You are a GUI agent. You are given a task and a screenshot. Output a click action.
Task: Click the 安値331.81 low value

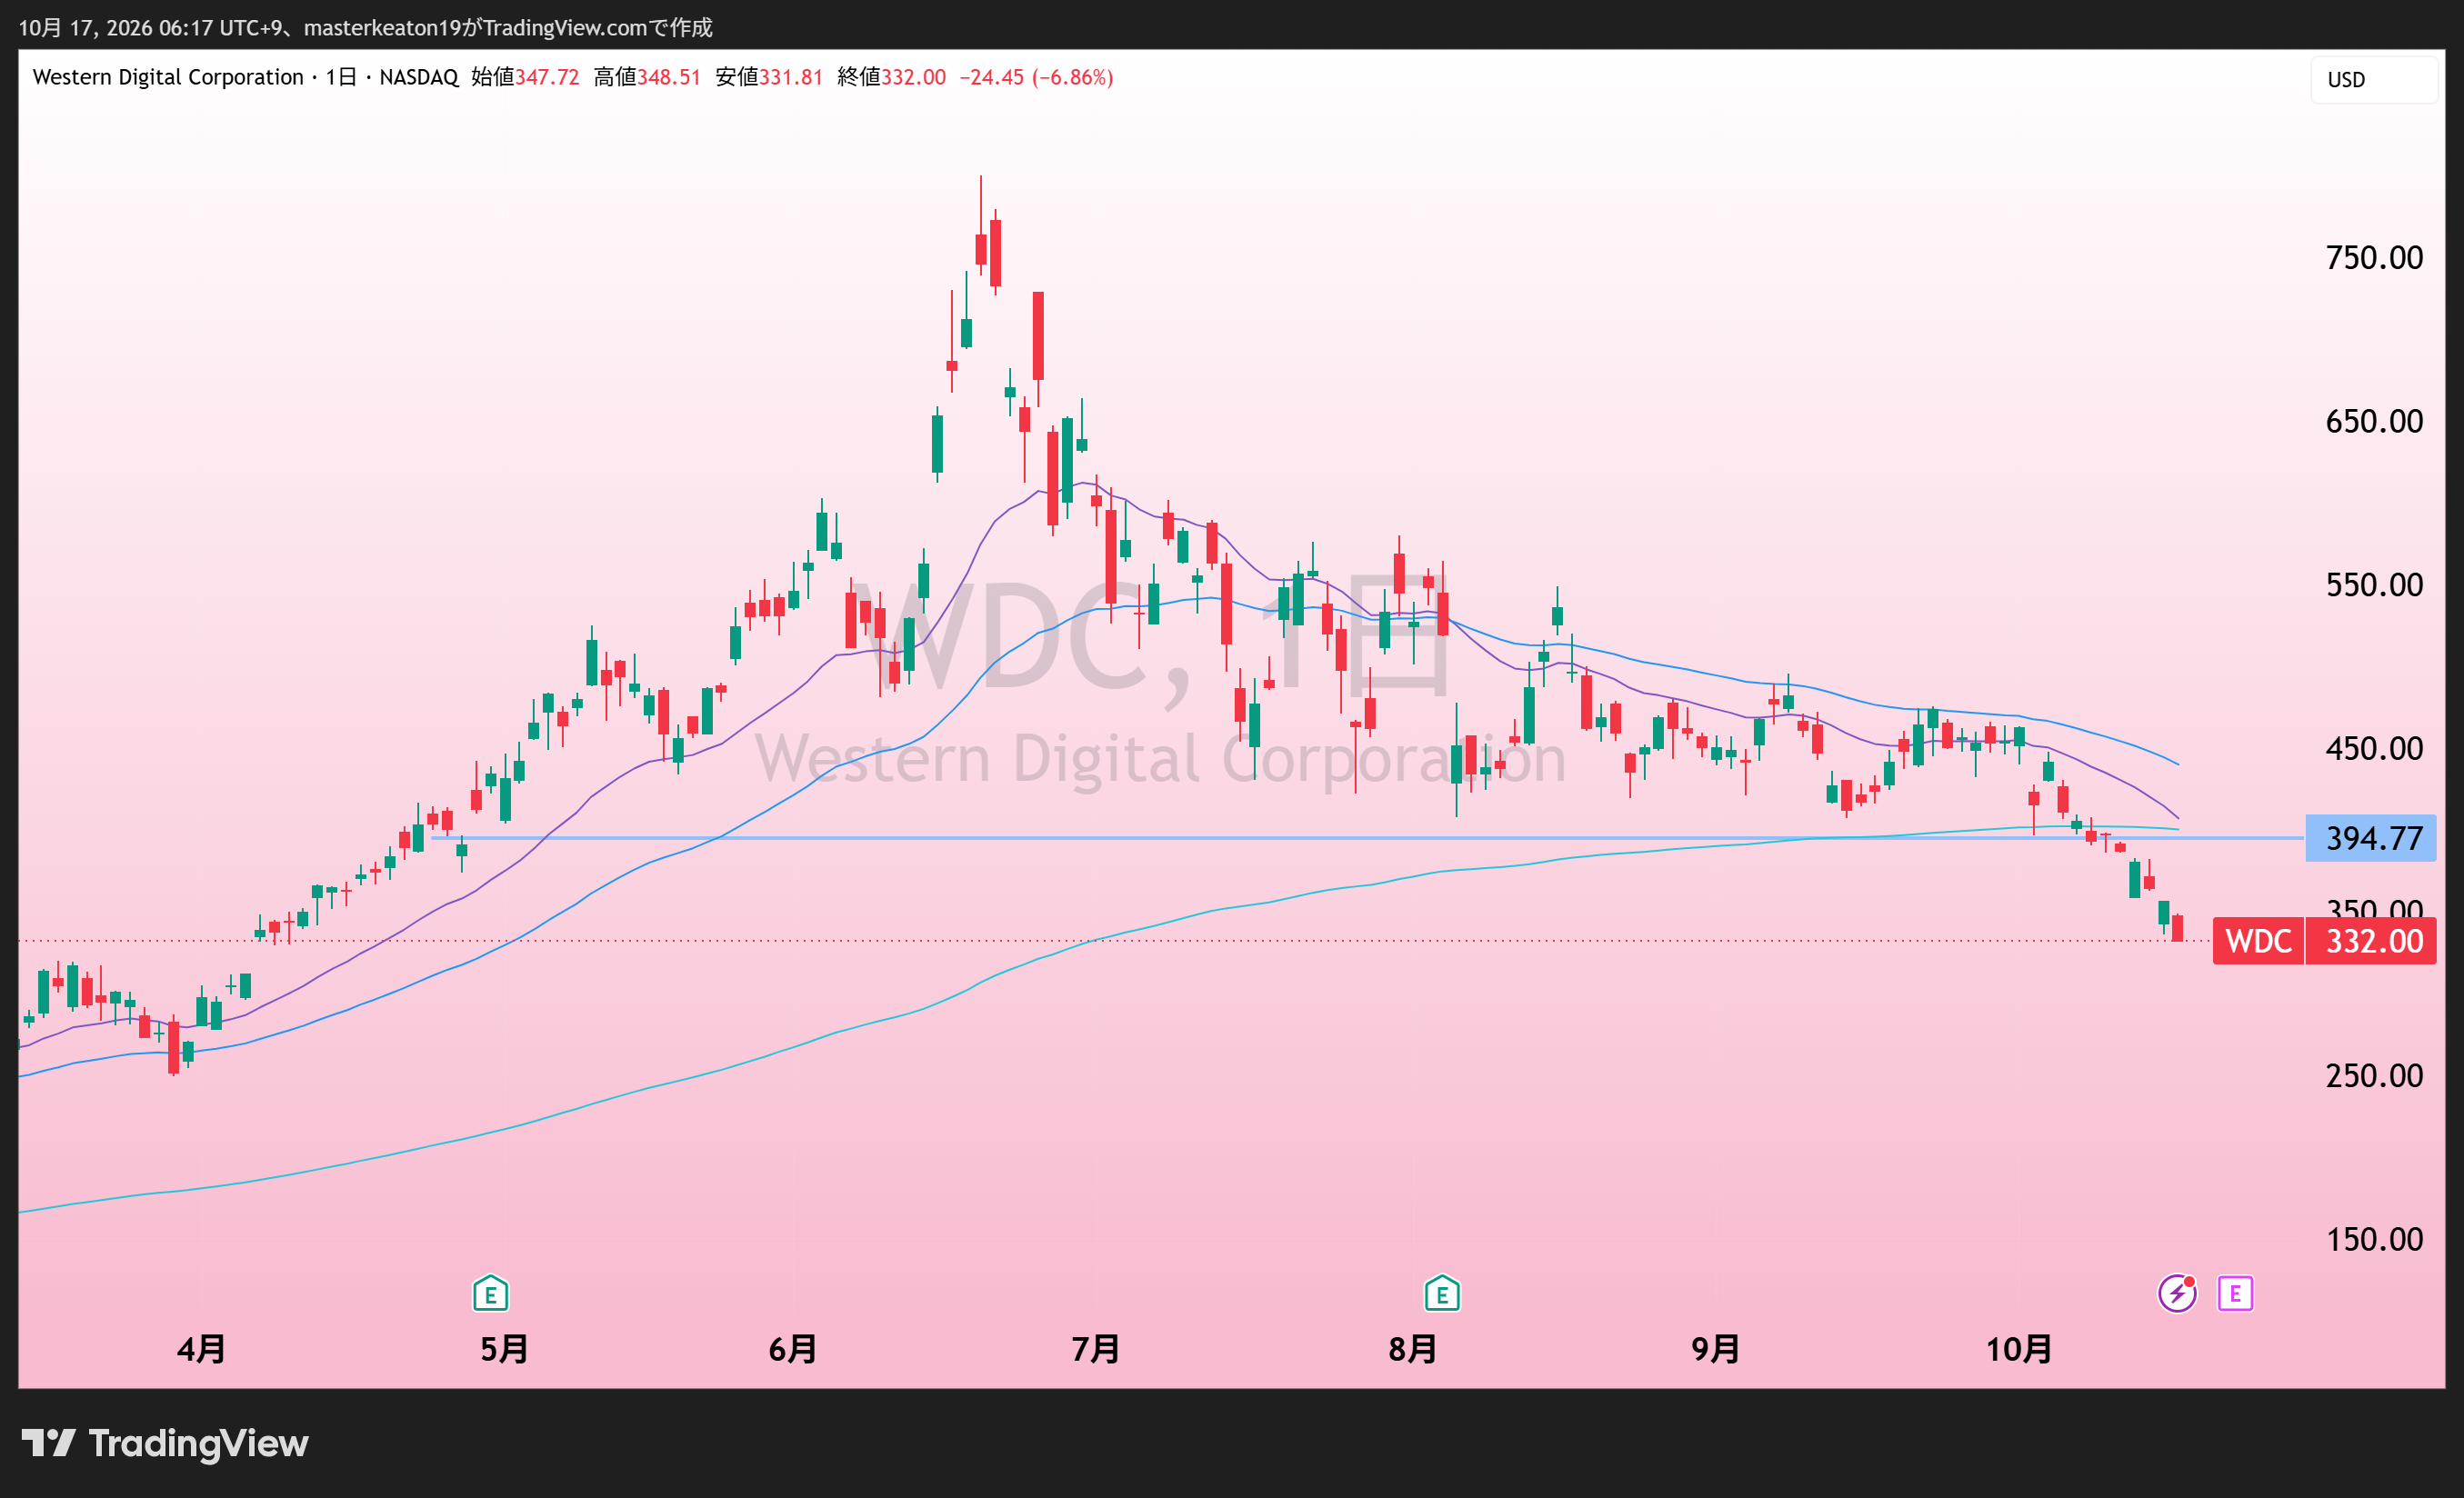click(769, 77)
